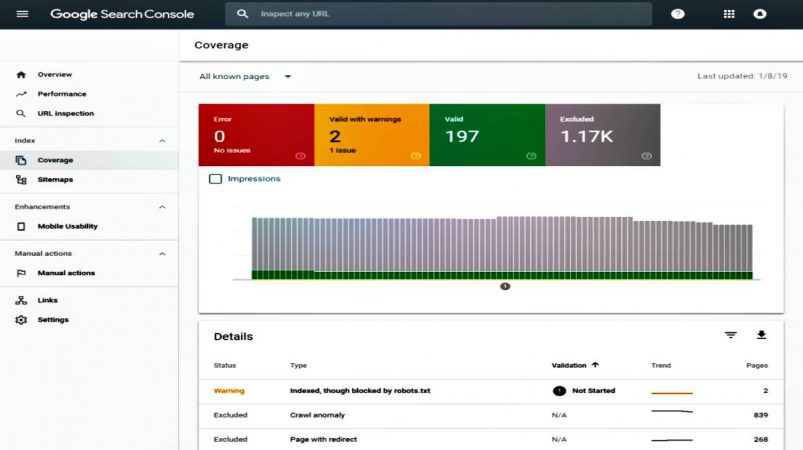This screenshot has width=803, height=450.
Task: Toggle the Excluded status card
Action: point(603,135)
